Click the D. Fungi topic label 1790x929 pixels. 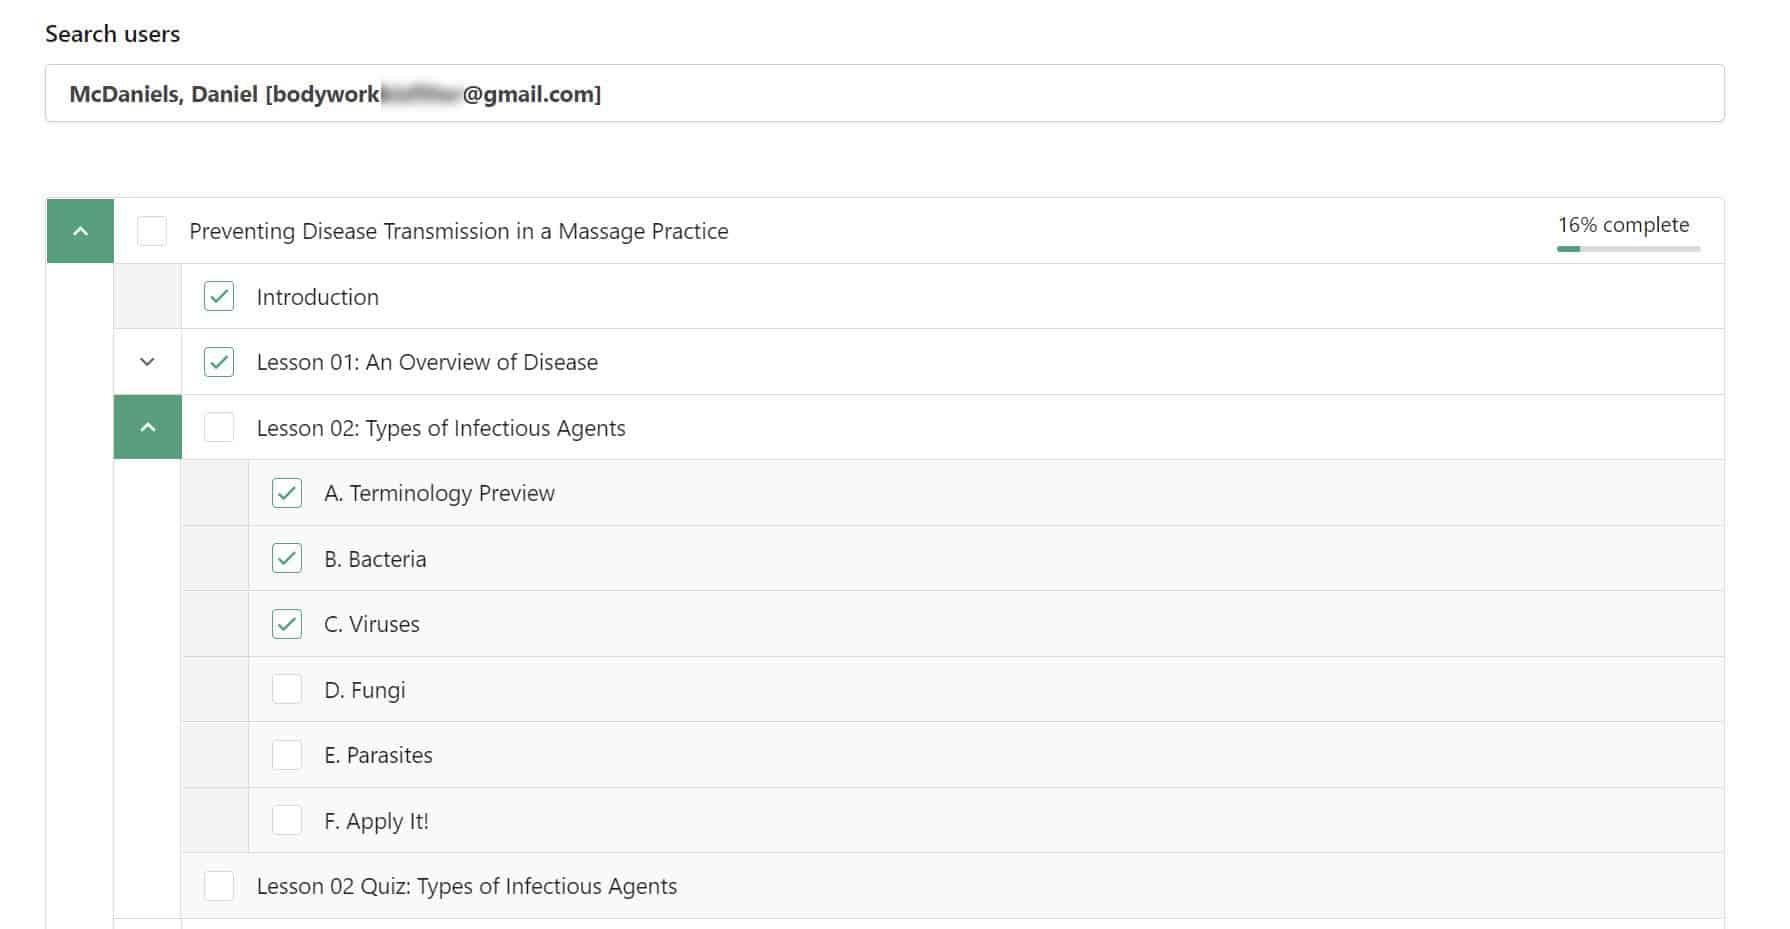[x=364, y=690]
